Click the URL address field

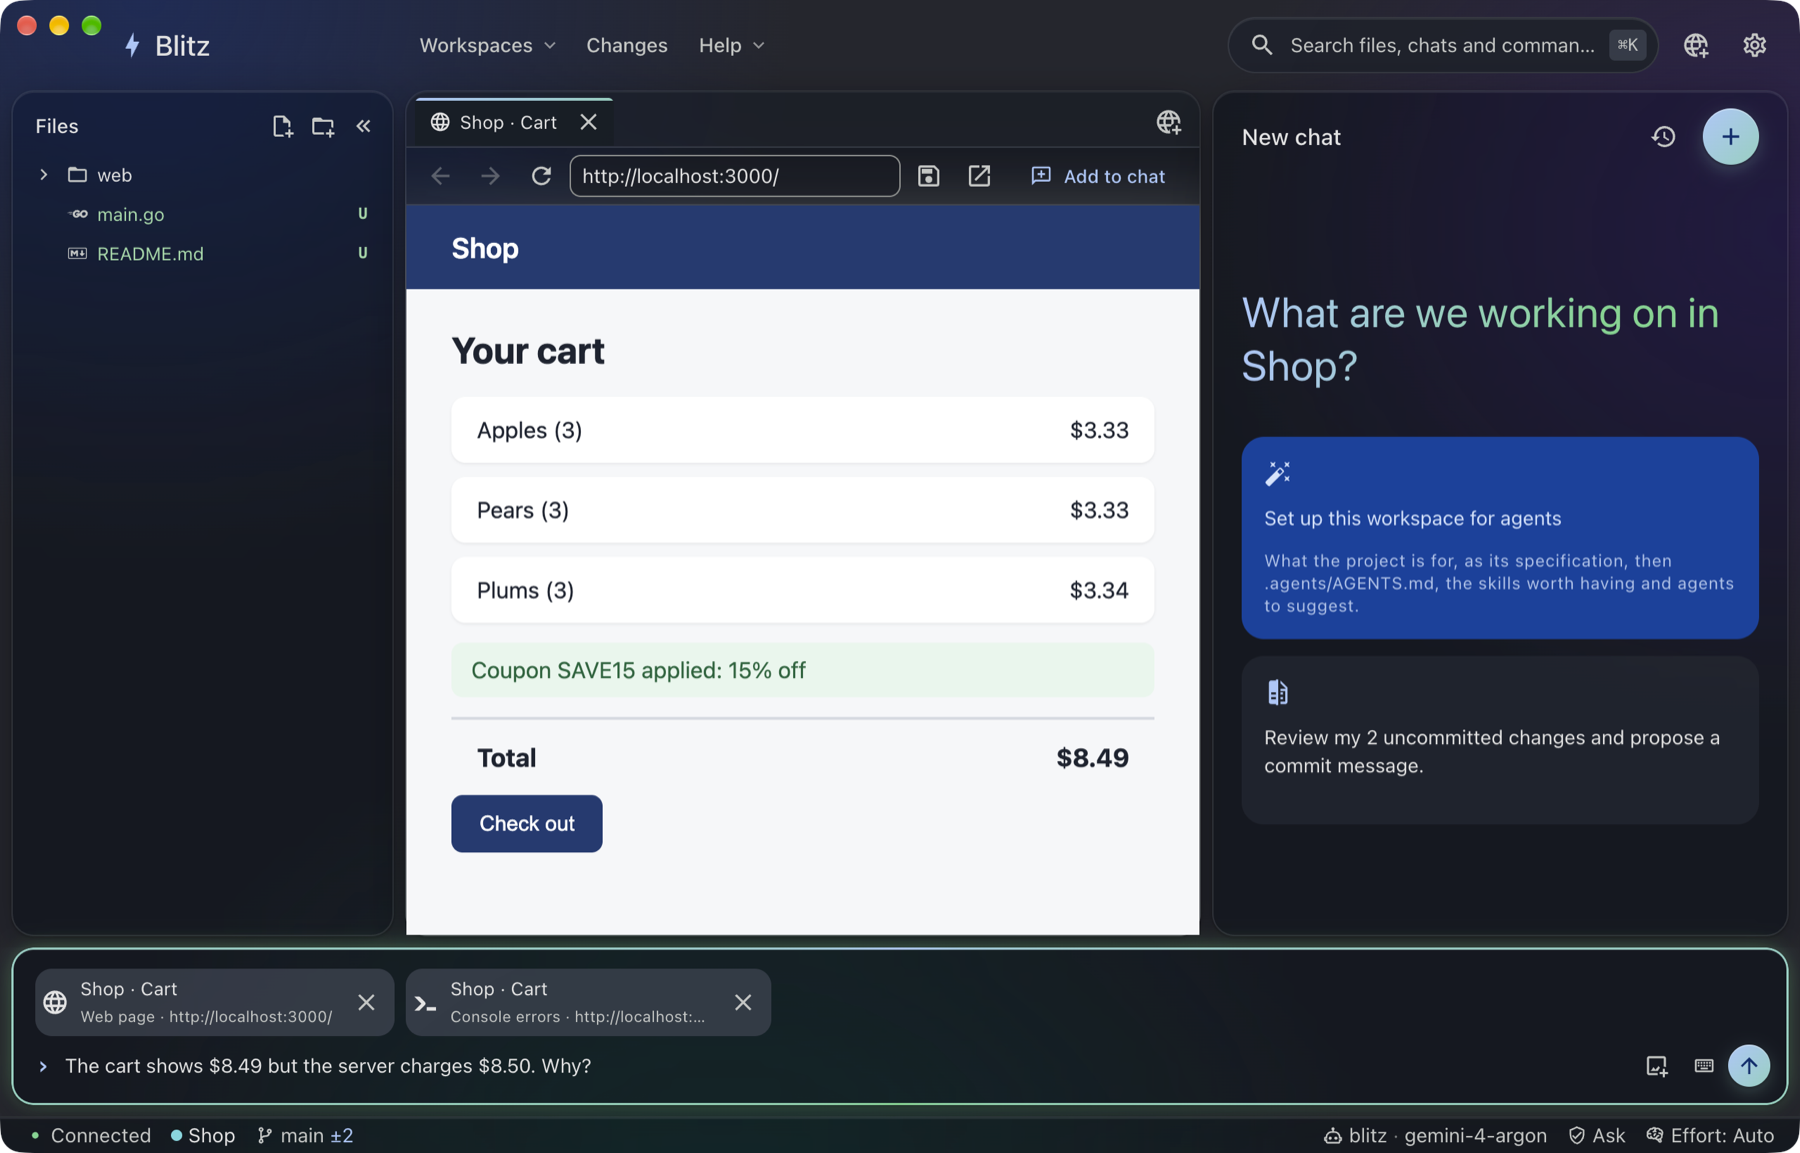(x=734, y=176)
